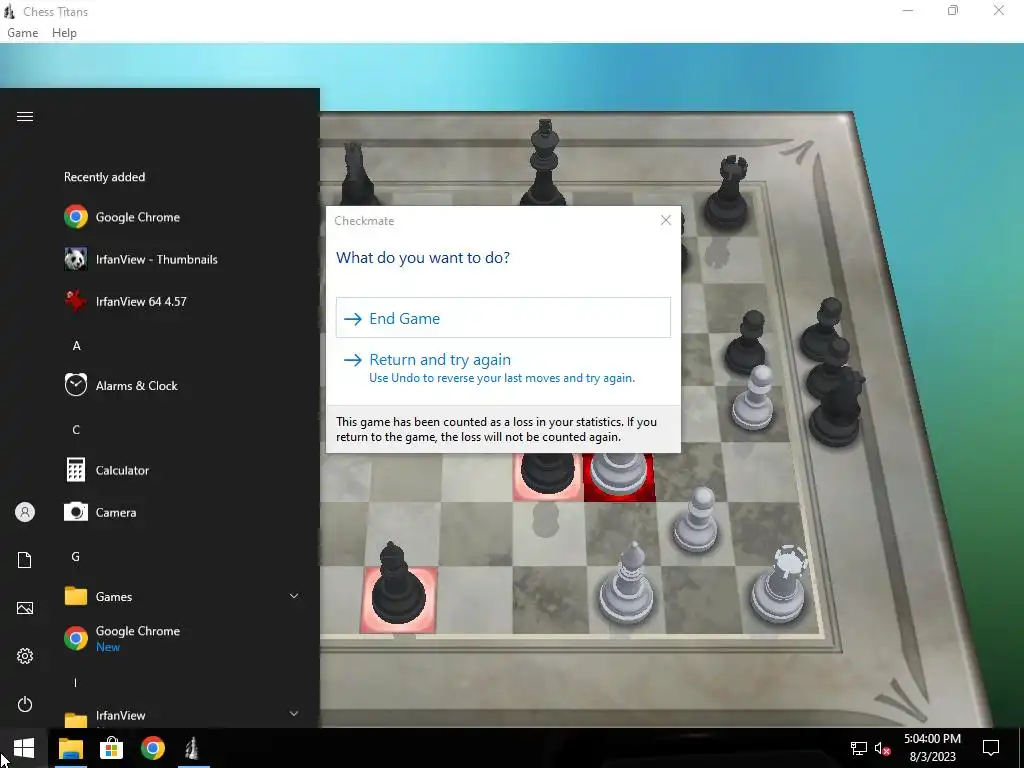Open Chrome from the taskbar
1024x768 pixels.
[153, 748]
